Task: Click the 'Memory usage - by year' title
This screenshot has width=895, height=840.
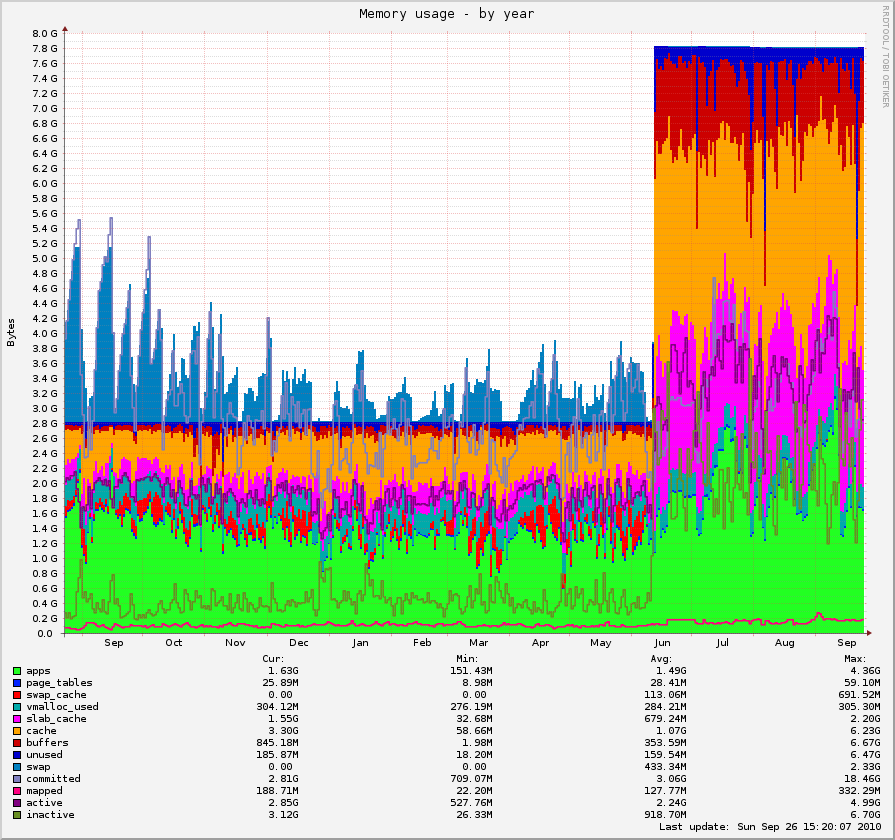Action: click(x=447, y=14)
